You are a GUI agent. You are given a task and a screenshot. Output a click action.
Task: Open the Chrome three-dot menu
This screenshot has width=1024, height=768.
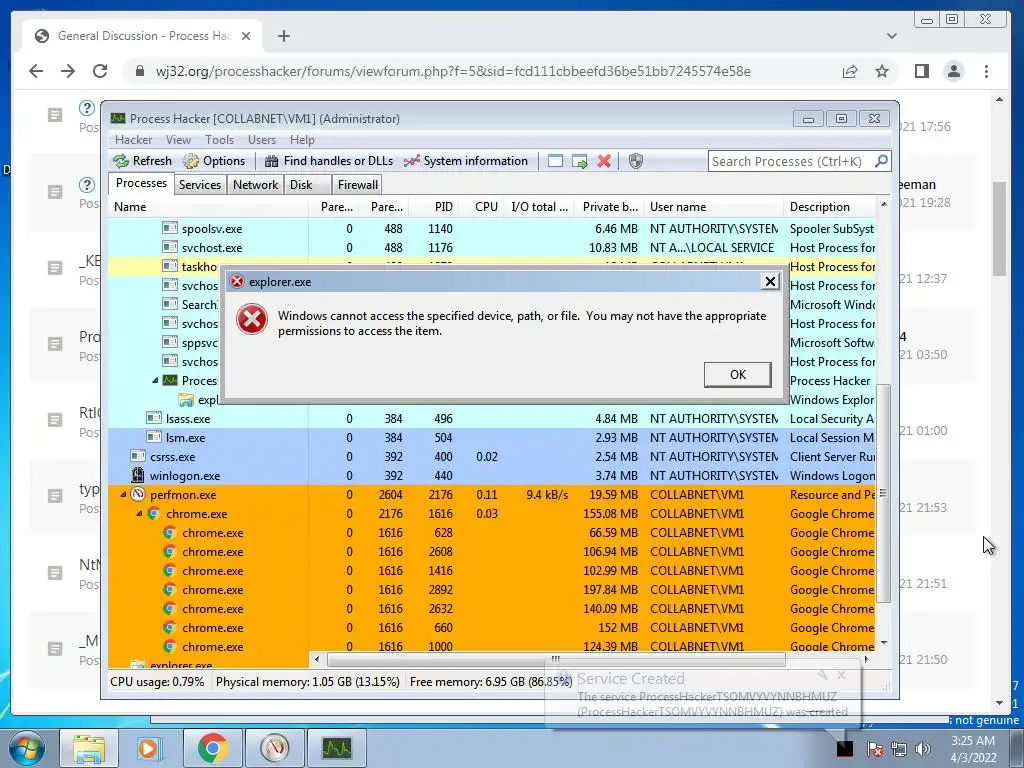point(986,71)
